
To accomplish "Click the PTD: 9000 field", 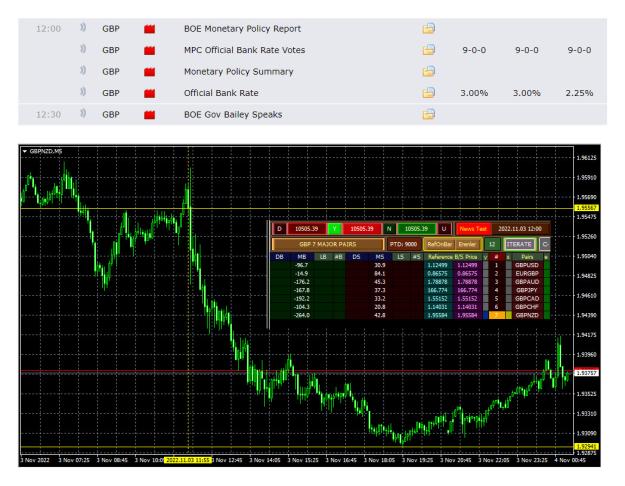I will 403,244.
